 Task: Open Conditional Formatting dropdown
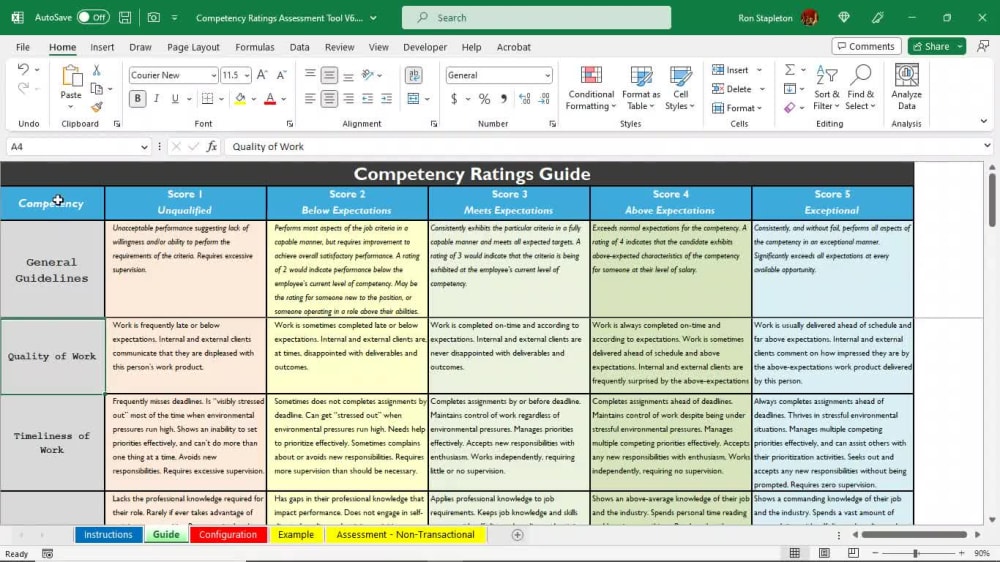[591, 88]
